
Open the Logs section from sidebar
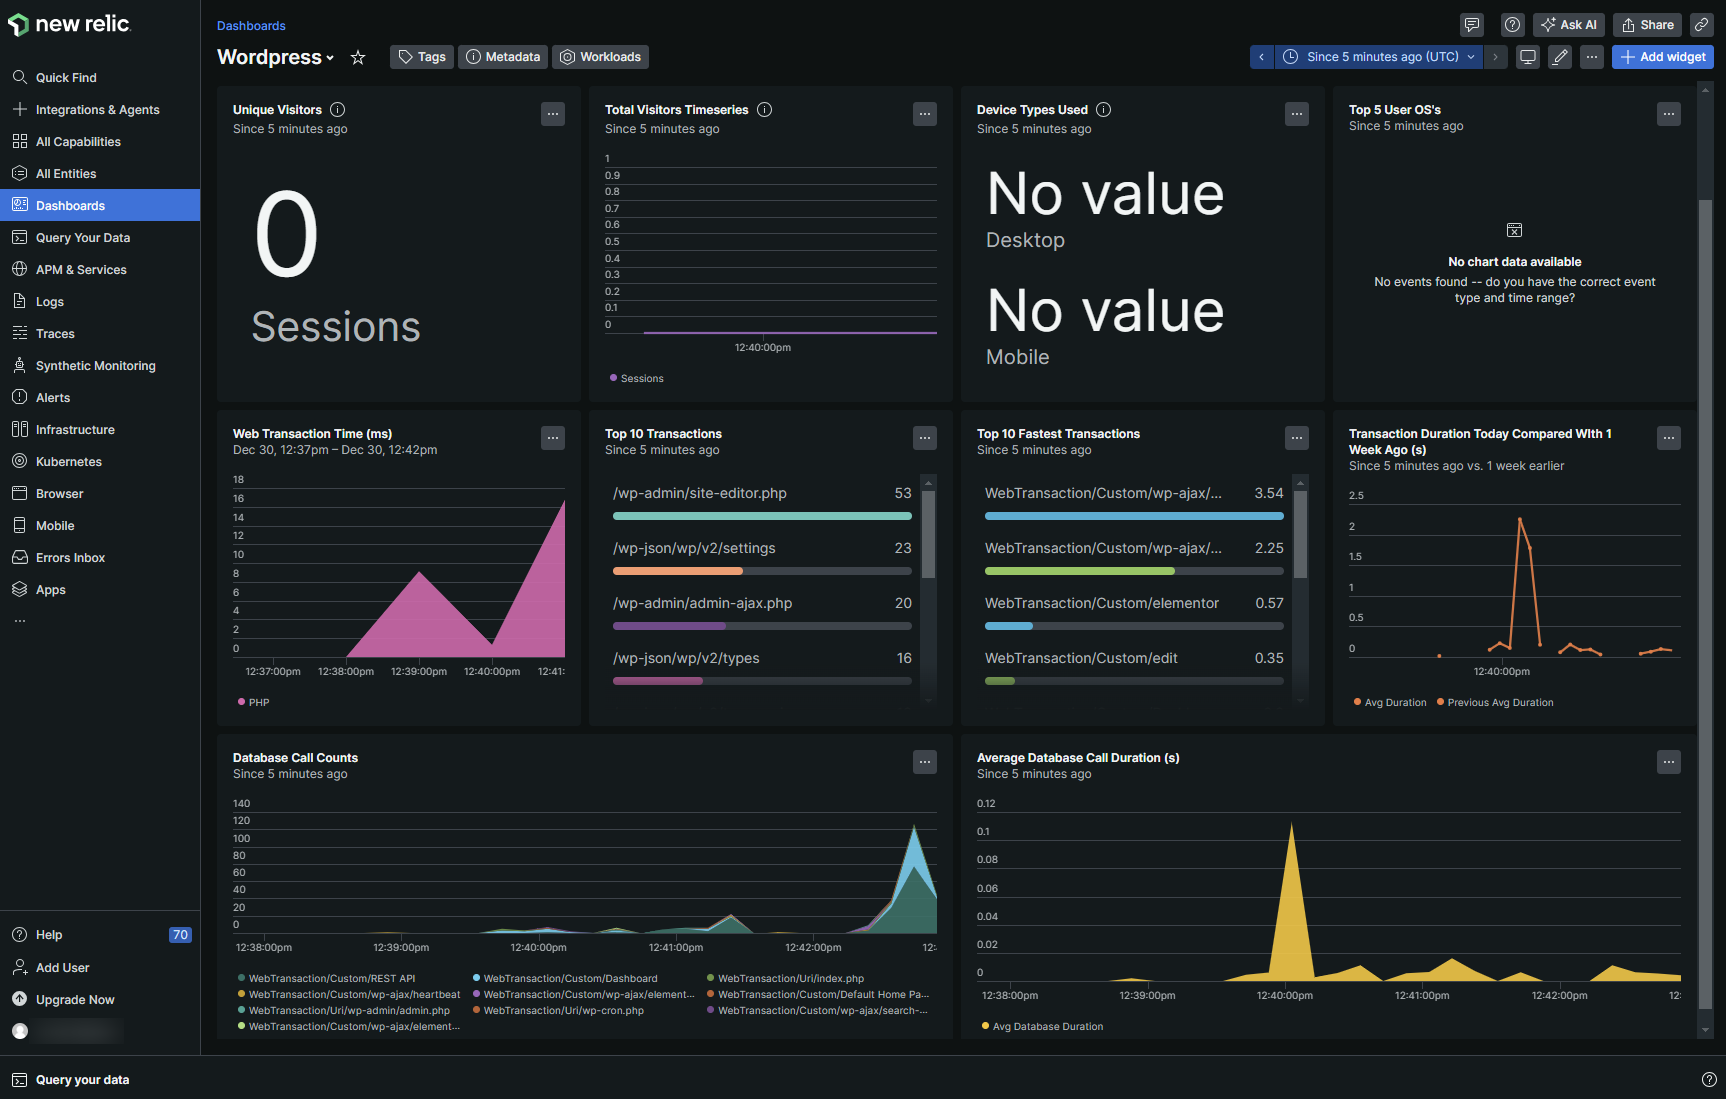49,301
